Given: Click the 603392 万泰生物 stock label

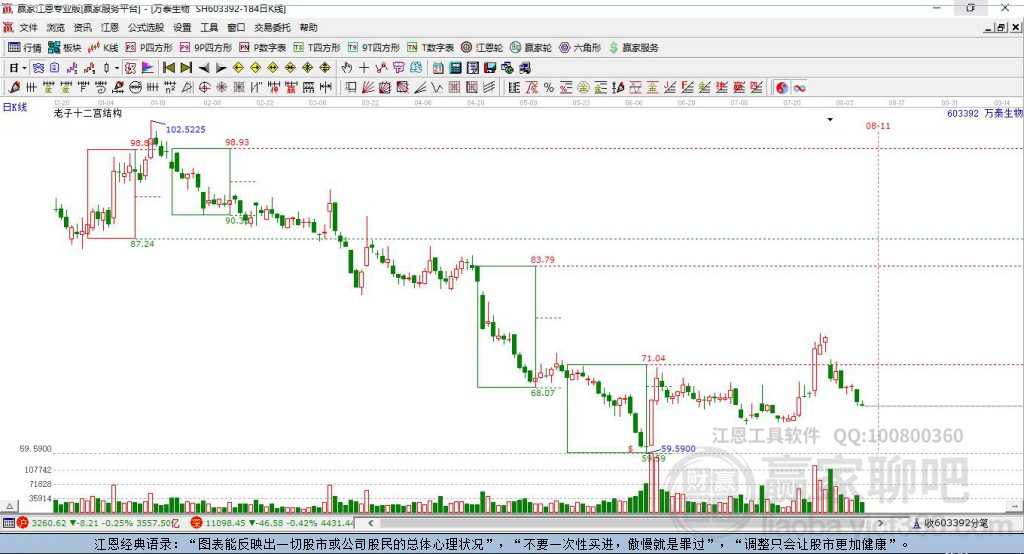Looking at the screenshot, I should pyautogui.click(x=985, y=114).
